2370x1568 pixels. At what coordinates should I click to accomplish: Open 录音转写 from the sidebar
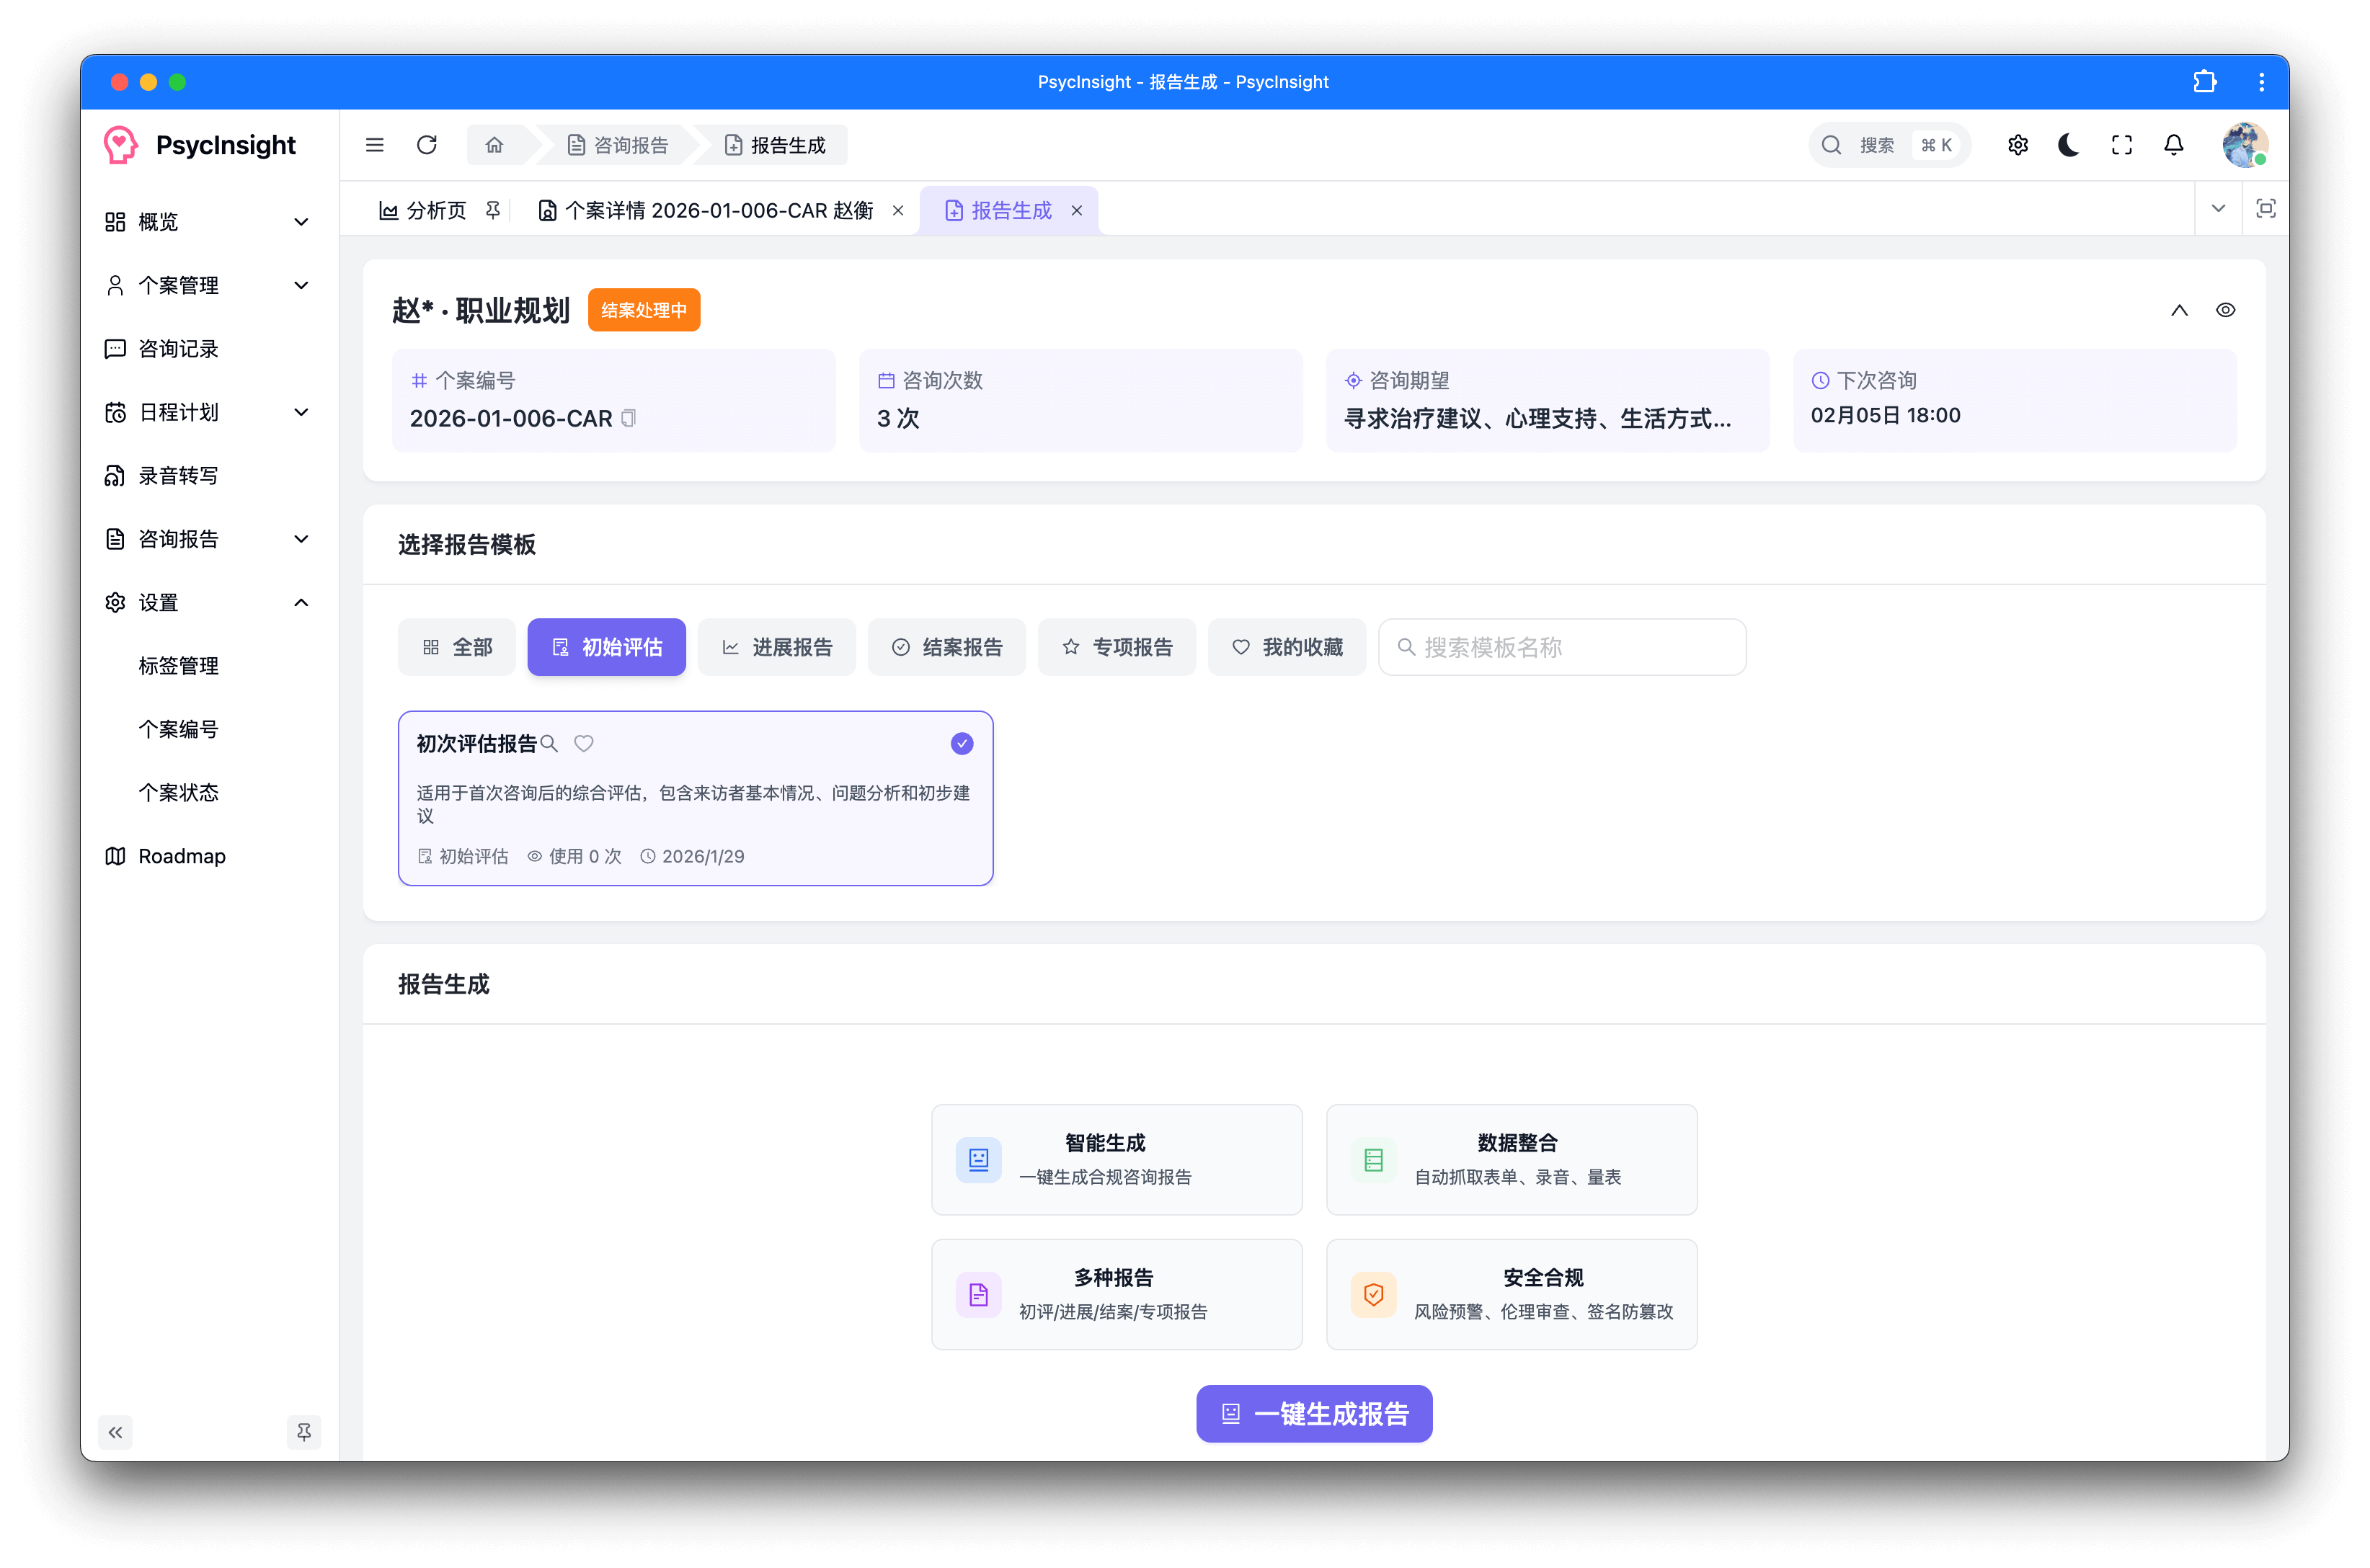(178, 475)
